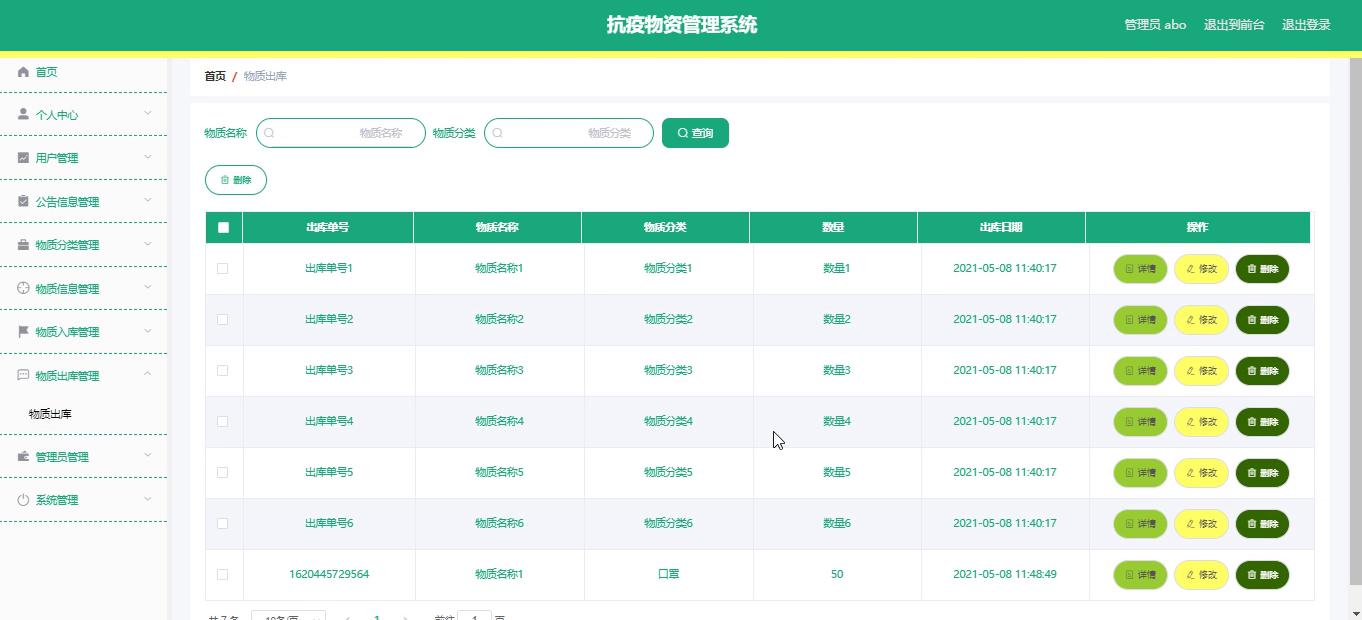Click the power icon beside 系统管理
1362x620 pixels.
coord(24,500)
